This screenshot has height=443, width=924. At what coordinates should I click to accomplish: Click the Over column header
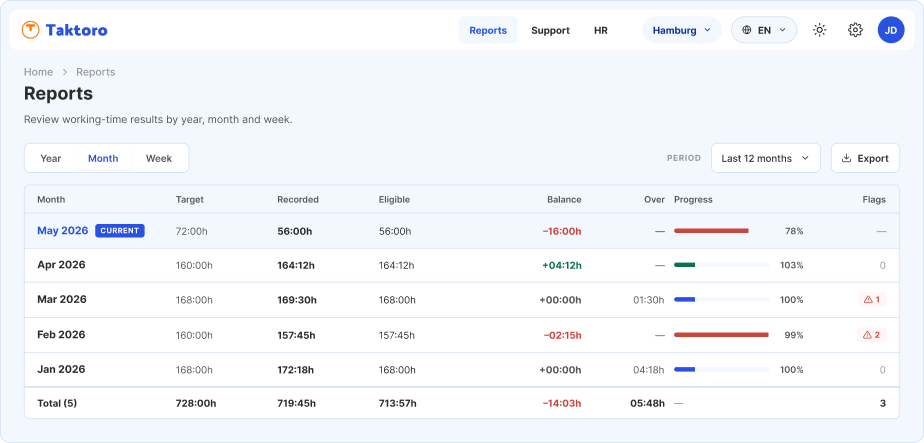point(654,200)
